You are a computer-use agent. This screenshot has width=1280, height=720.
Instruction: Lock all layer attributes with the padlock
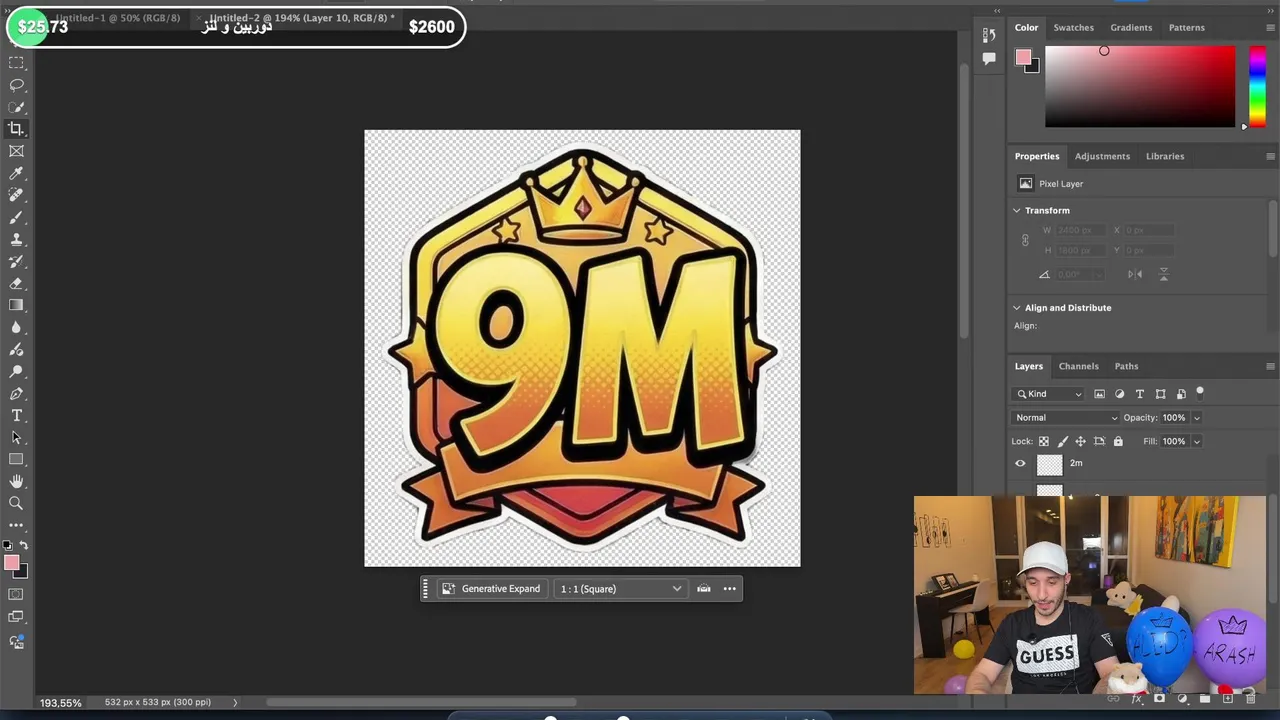tap(1118, 441)
